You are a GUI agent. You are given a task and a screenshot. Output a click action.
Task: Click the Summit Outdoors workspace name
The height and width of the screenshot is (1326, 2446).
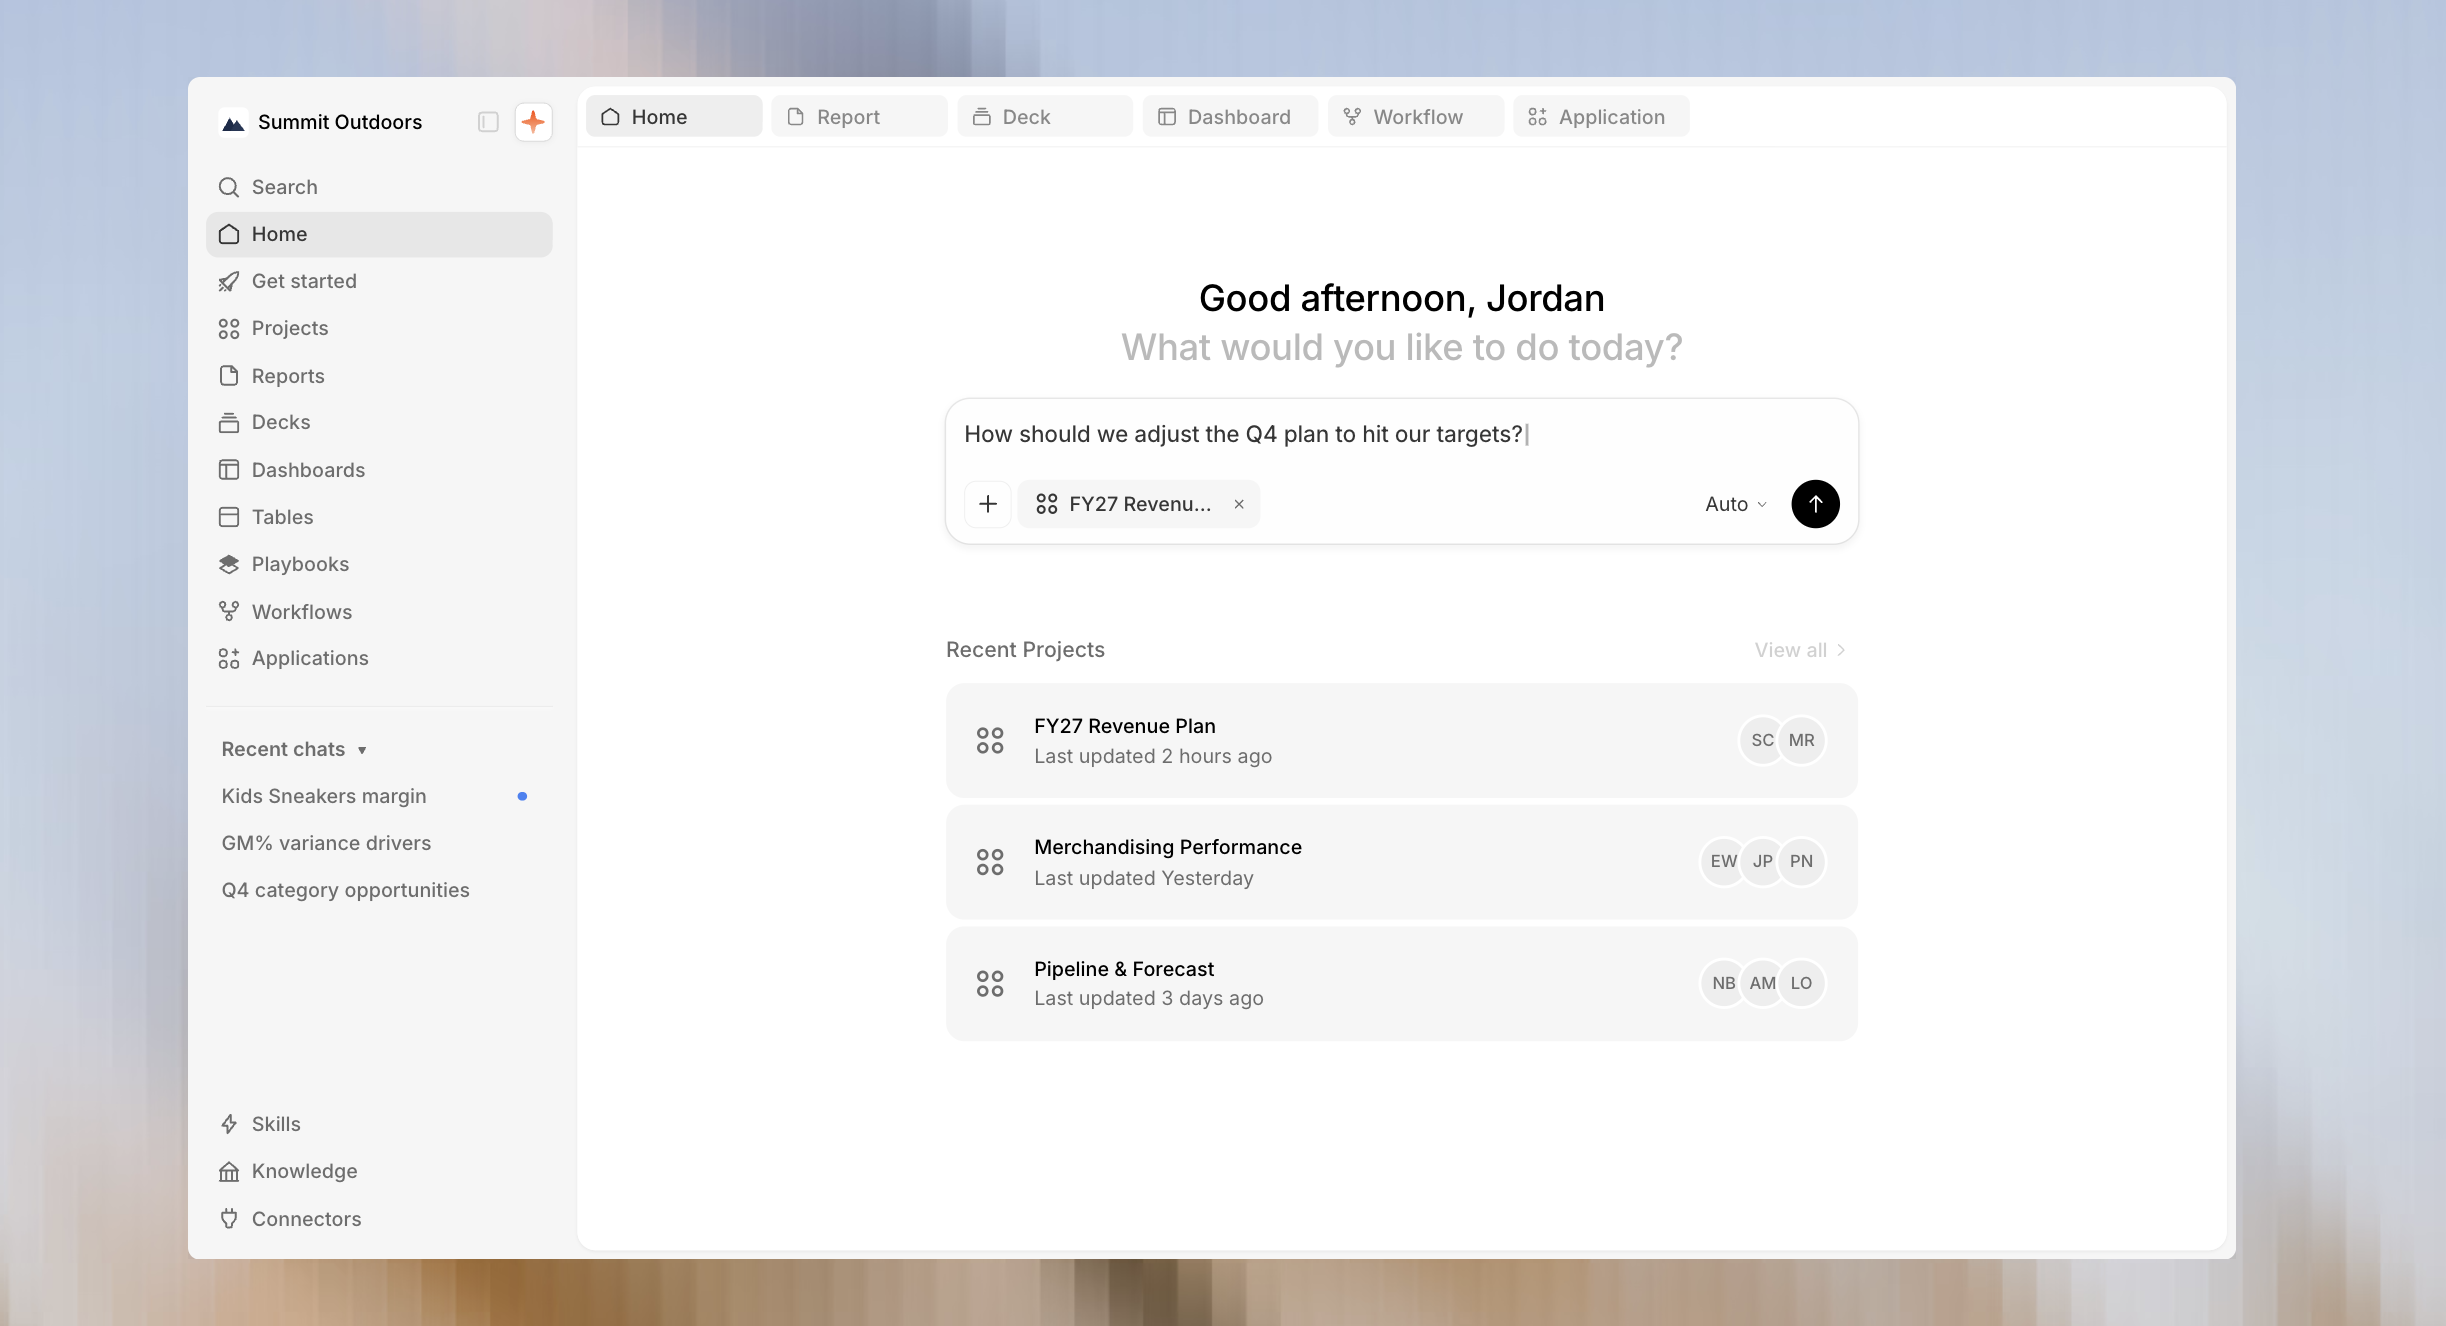(340, 122)
